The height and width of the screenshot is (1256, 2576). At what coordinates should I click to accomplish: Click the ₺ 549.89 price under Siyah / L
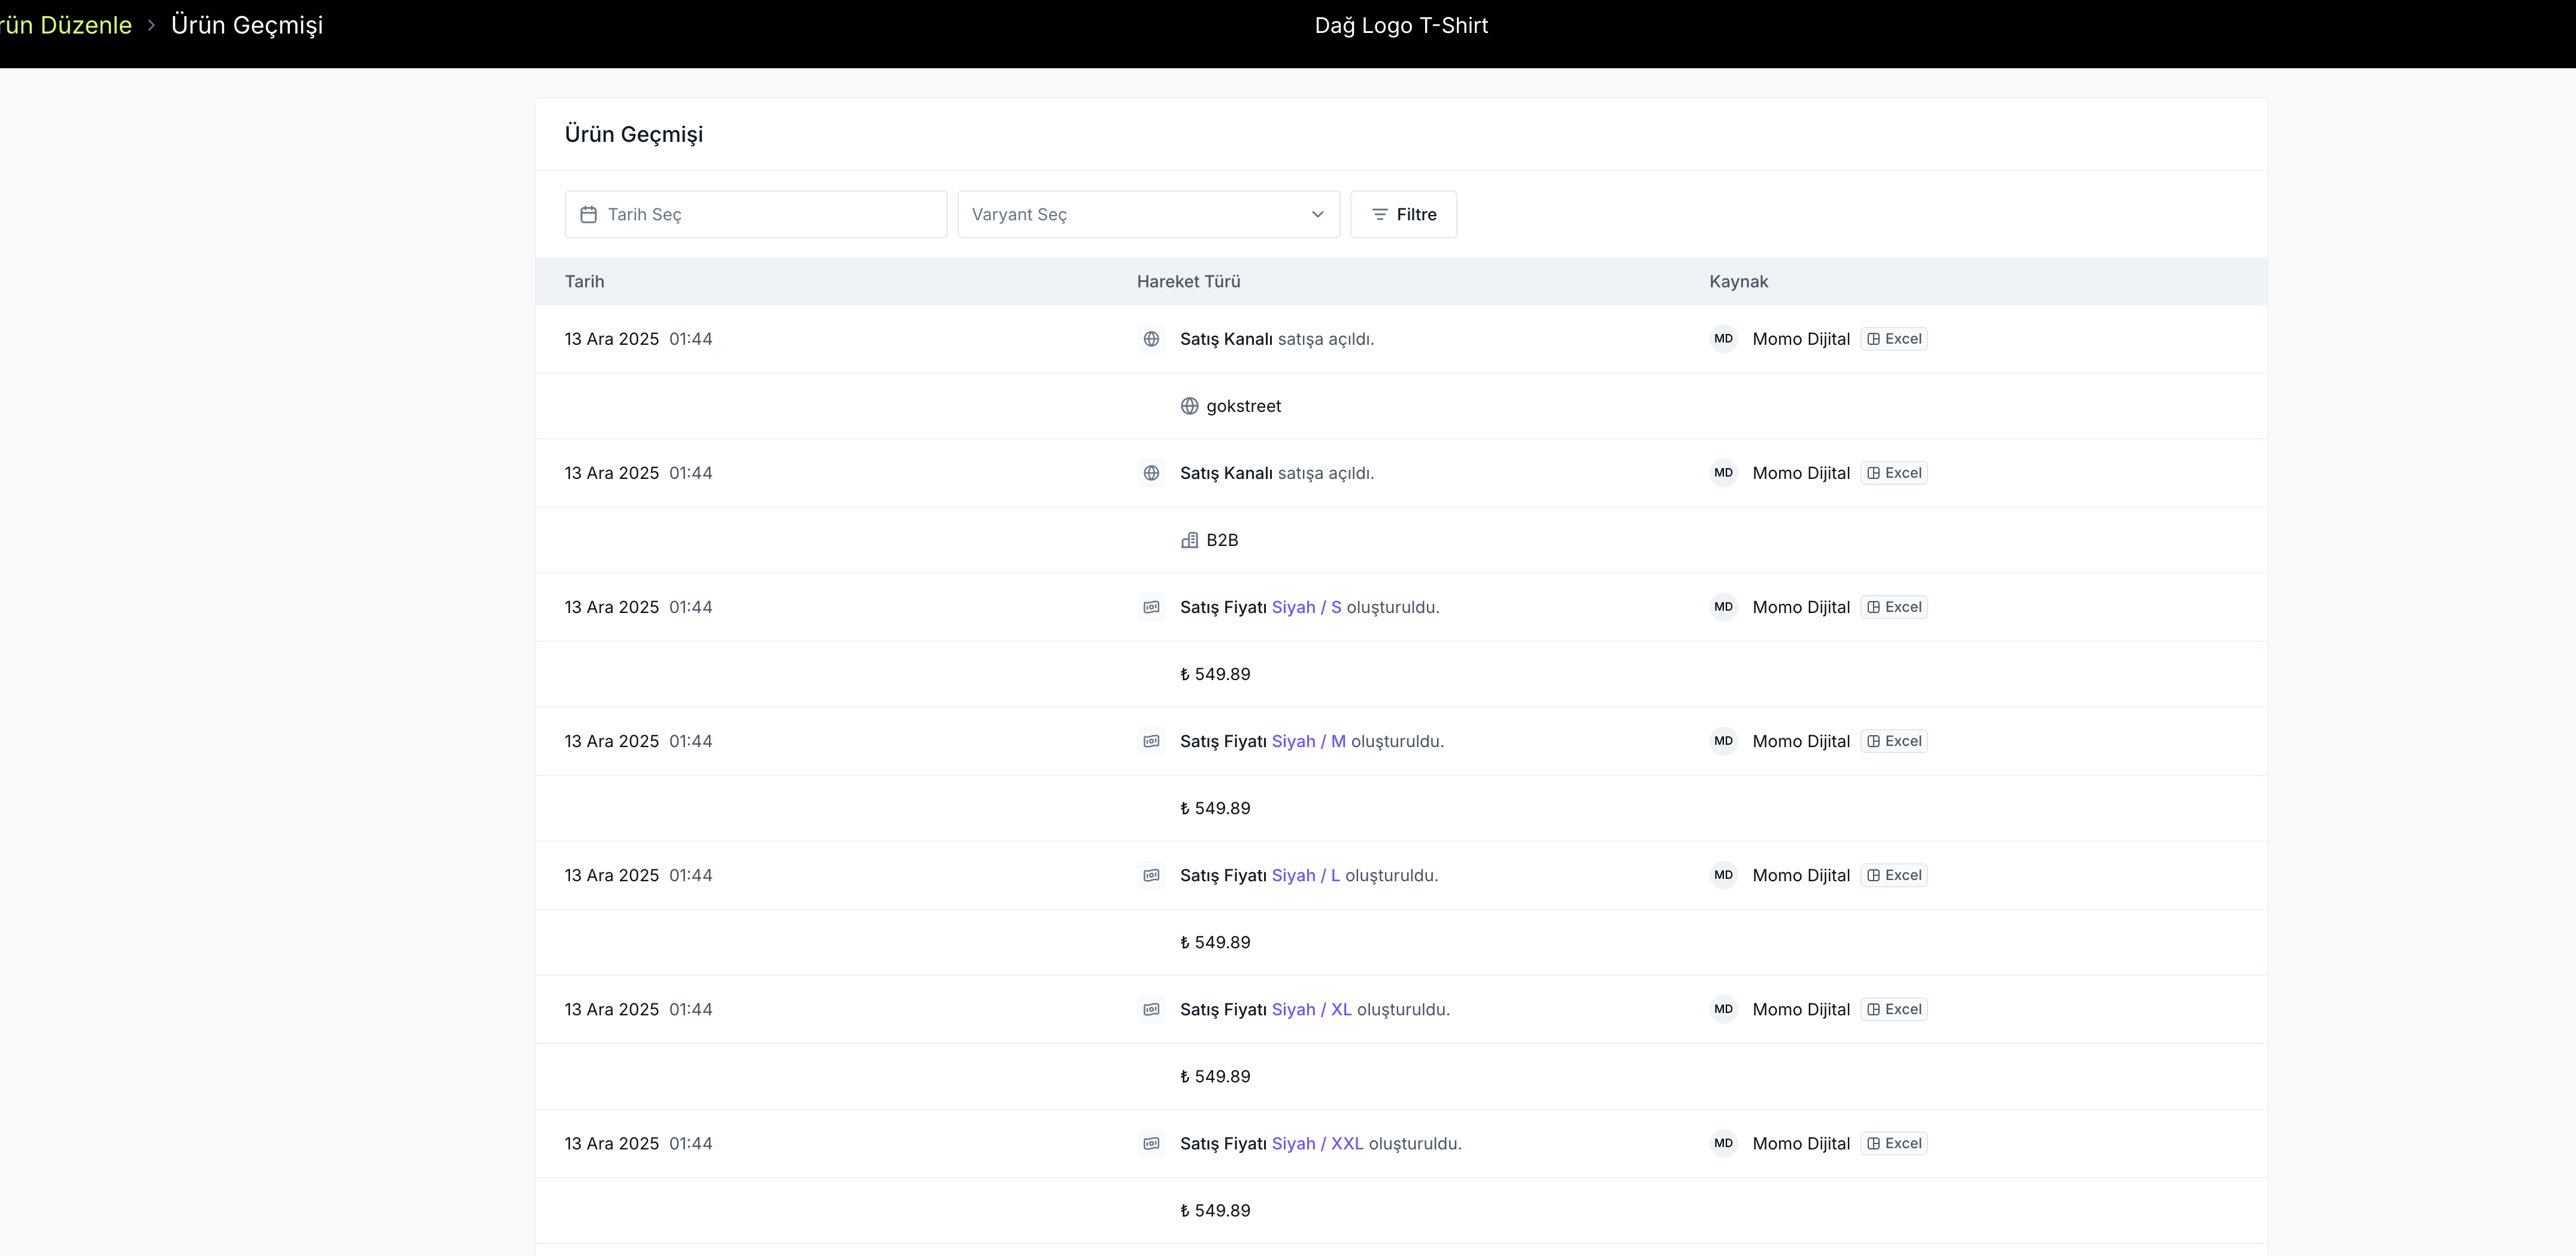tap(1215, 942)
